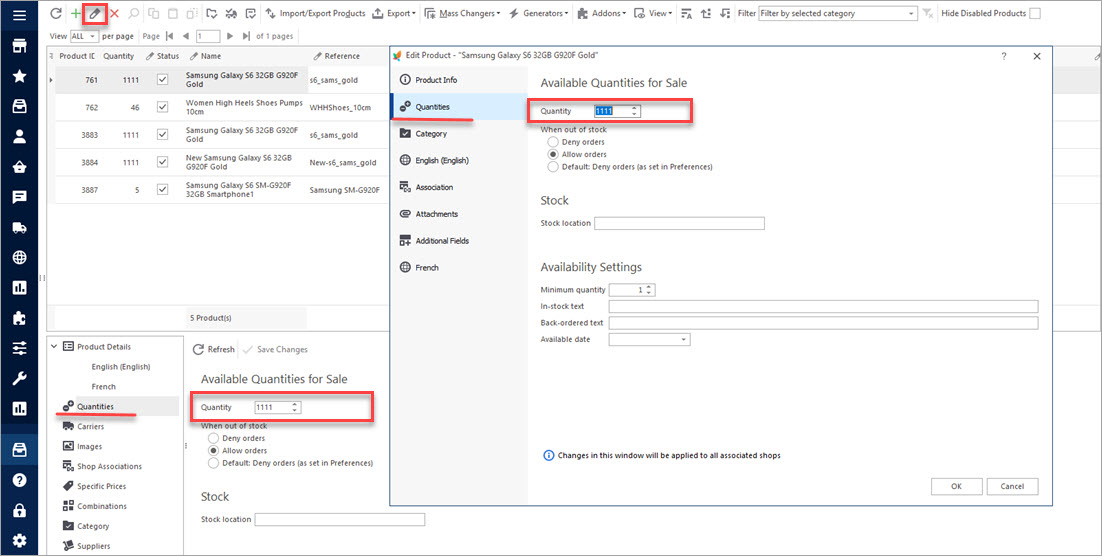Toggle Hide Disabled Products checkbox
The width and height of the screenshot is (1102, 556).
(x=1035, y=13)
